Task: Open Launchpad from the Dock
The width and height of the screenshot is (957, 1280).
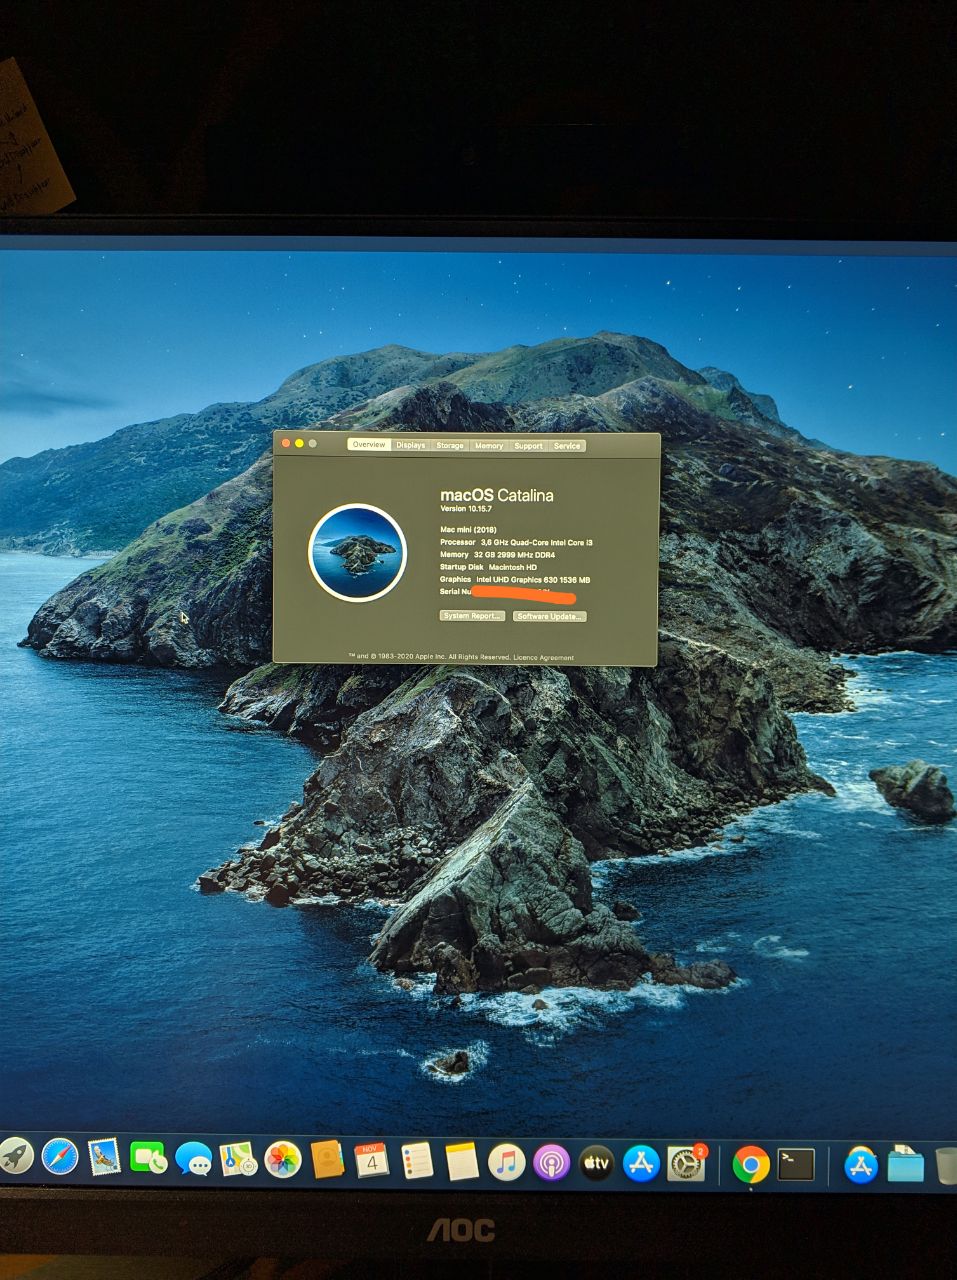Action: click(x=15, y=1158)
